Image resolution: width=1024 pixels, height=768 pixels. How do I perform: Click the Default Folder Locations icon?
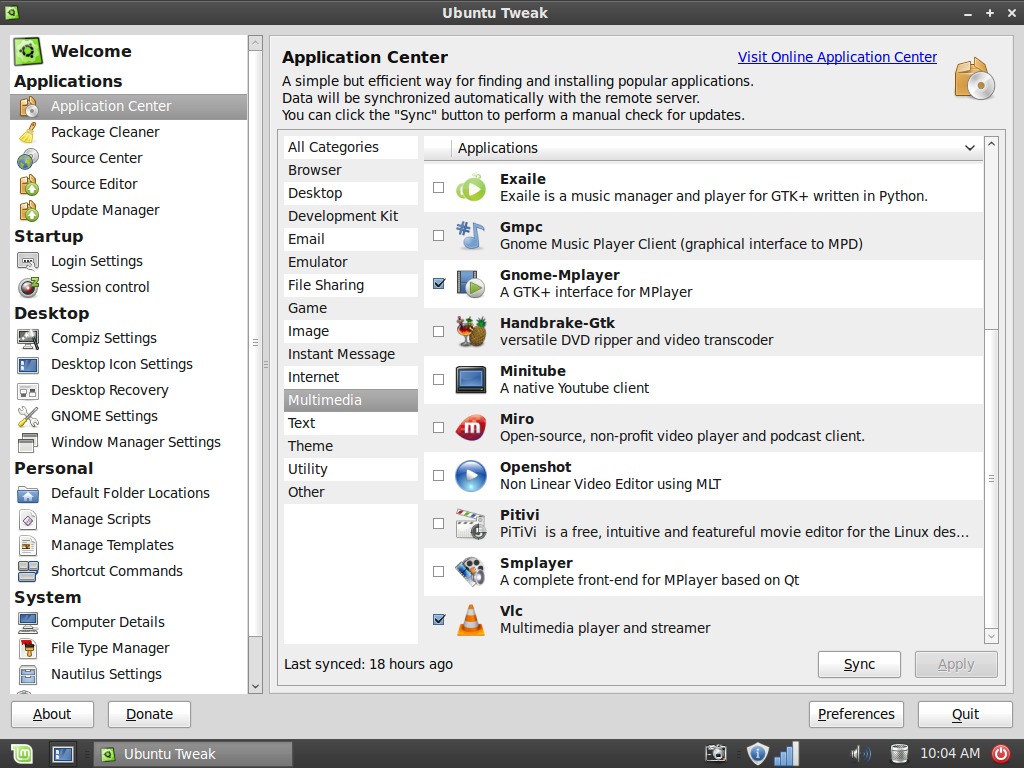28,494
